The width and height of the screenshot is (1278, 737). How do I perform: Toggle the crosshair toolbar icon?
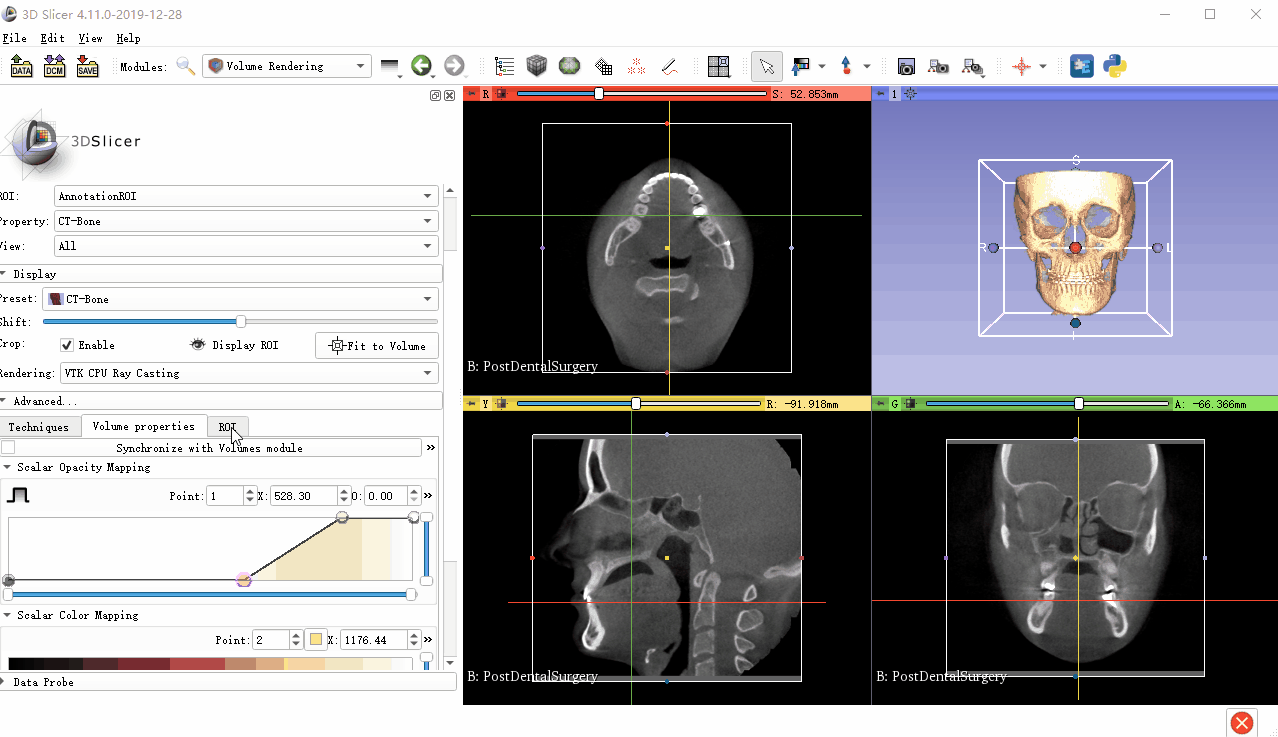tap(1021, 67)
